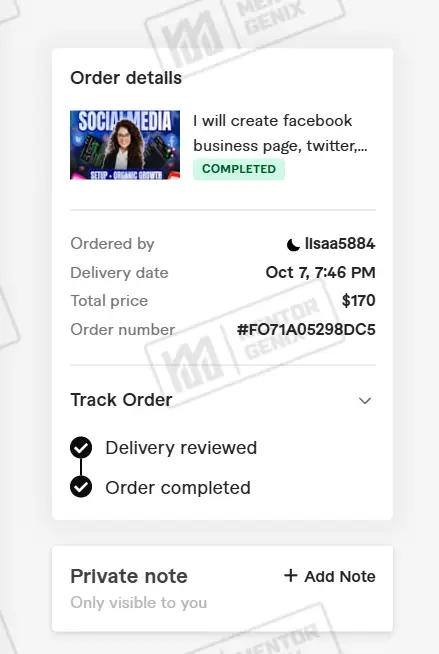Select order number #FO71A05298DC5
This screenshot has height=654, width=439.
pos(306,330)
